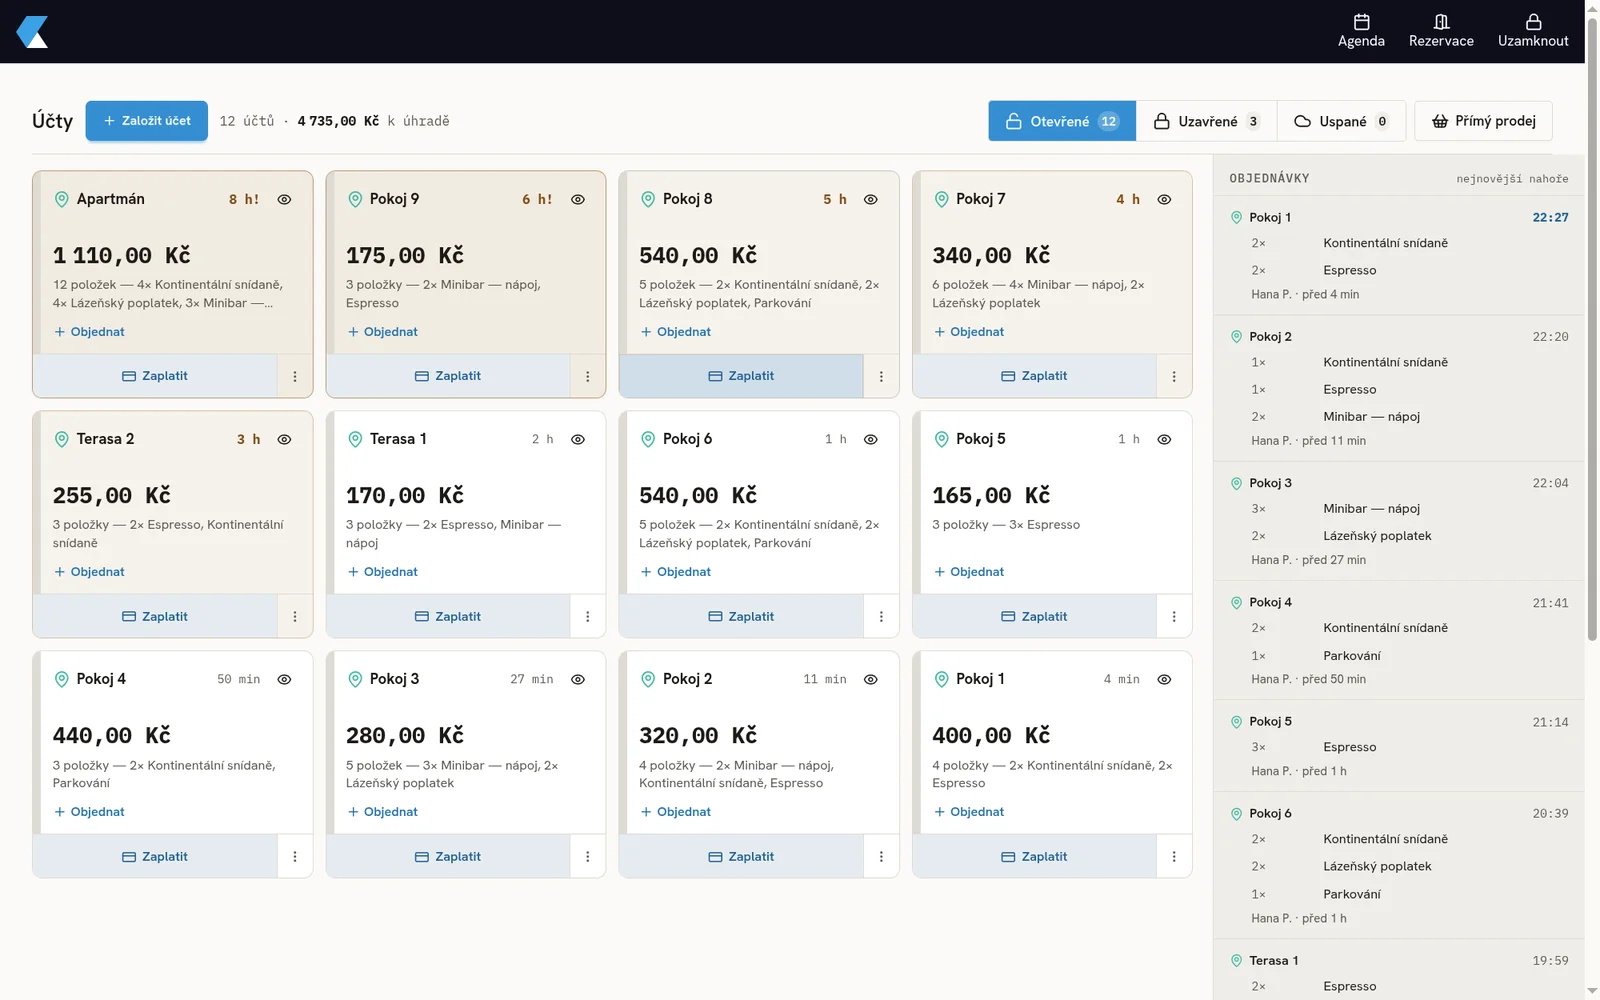The height and width of the screenshot is (1000, 1600).
Task: Open Přímý prodej
Action: pos(1483,121)
